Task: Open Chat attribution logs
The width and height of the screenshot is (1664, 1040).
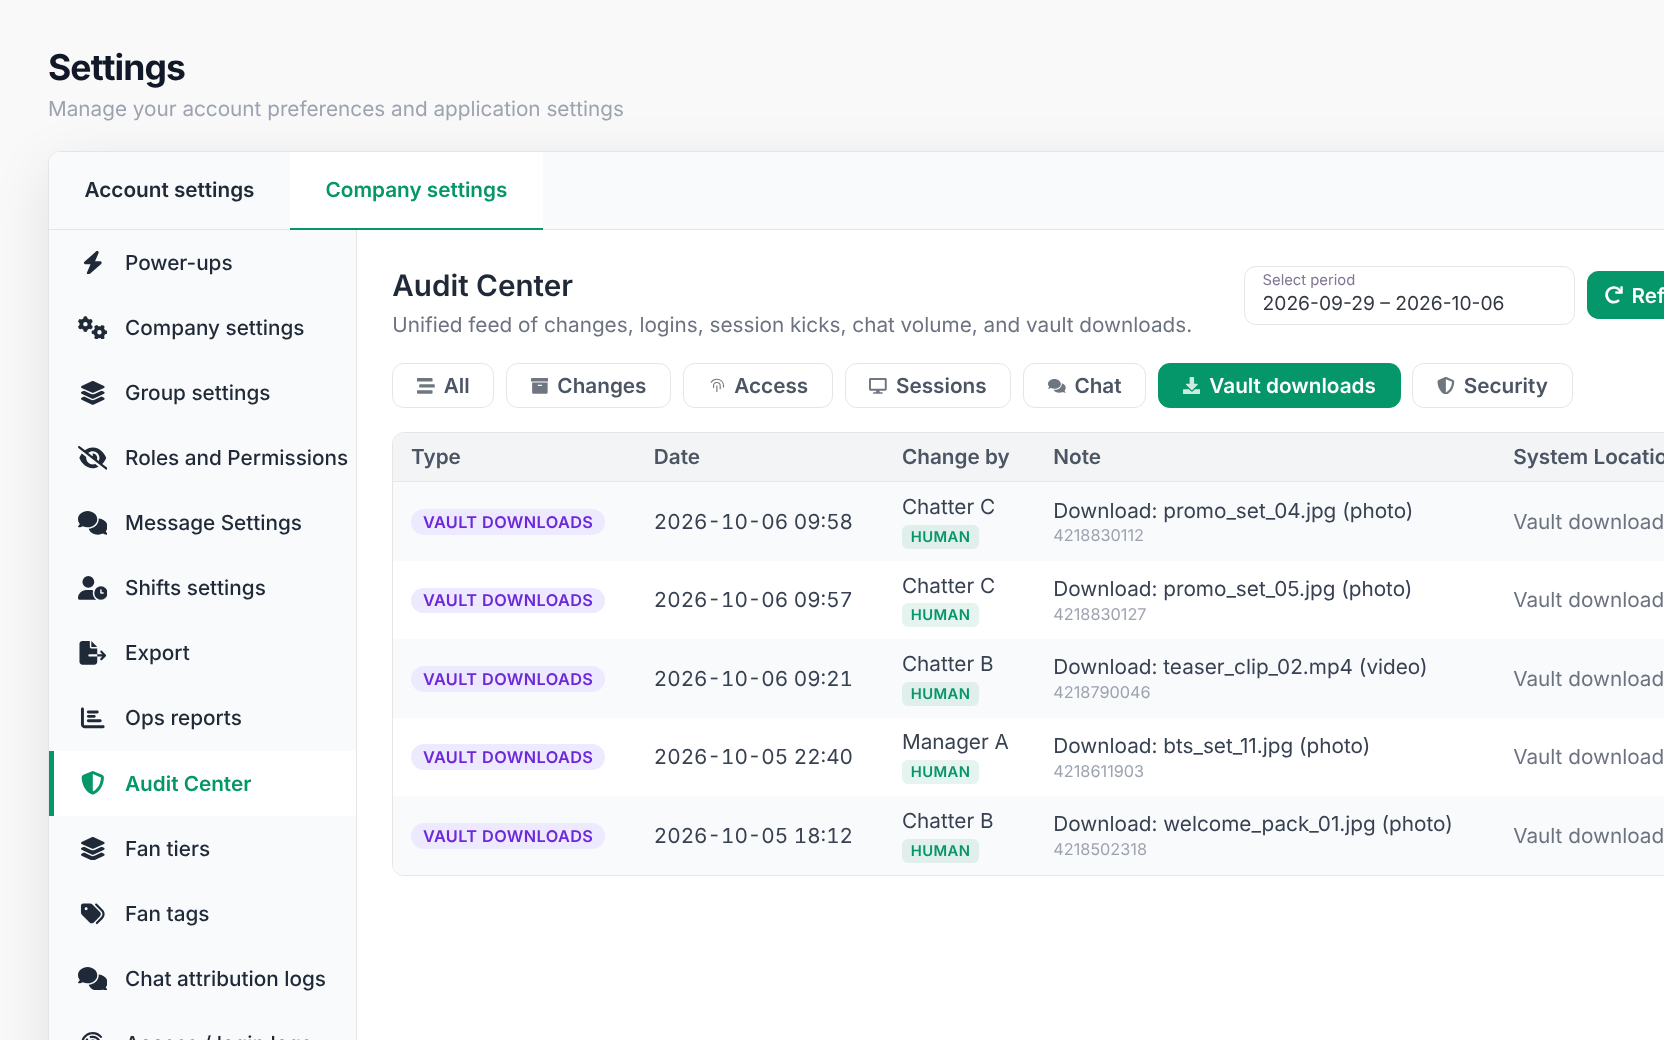Action: 203,979
